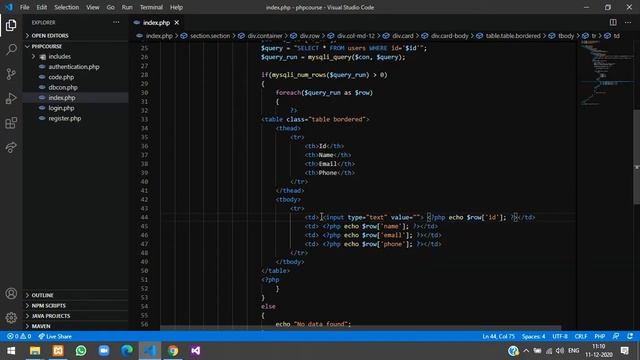Click the VS Code taskbar icon
The image size is (640, 360).
coord(150,351)
